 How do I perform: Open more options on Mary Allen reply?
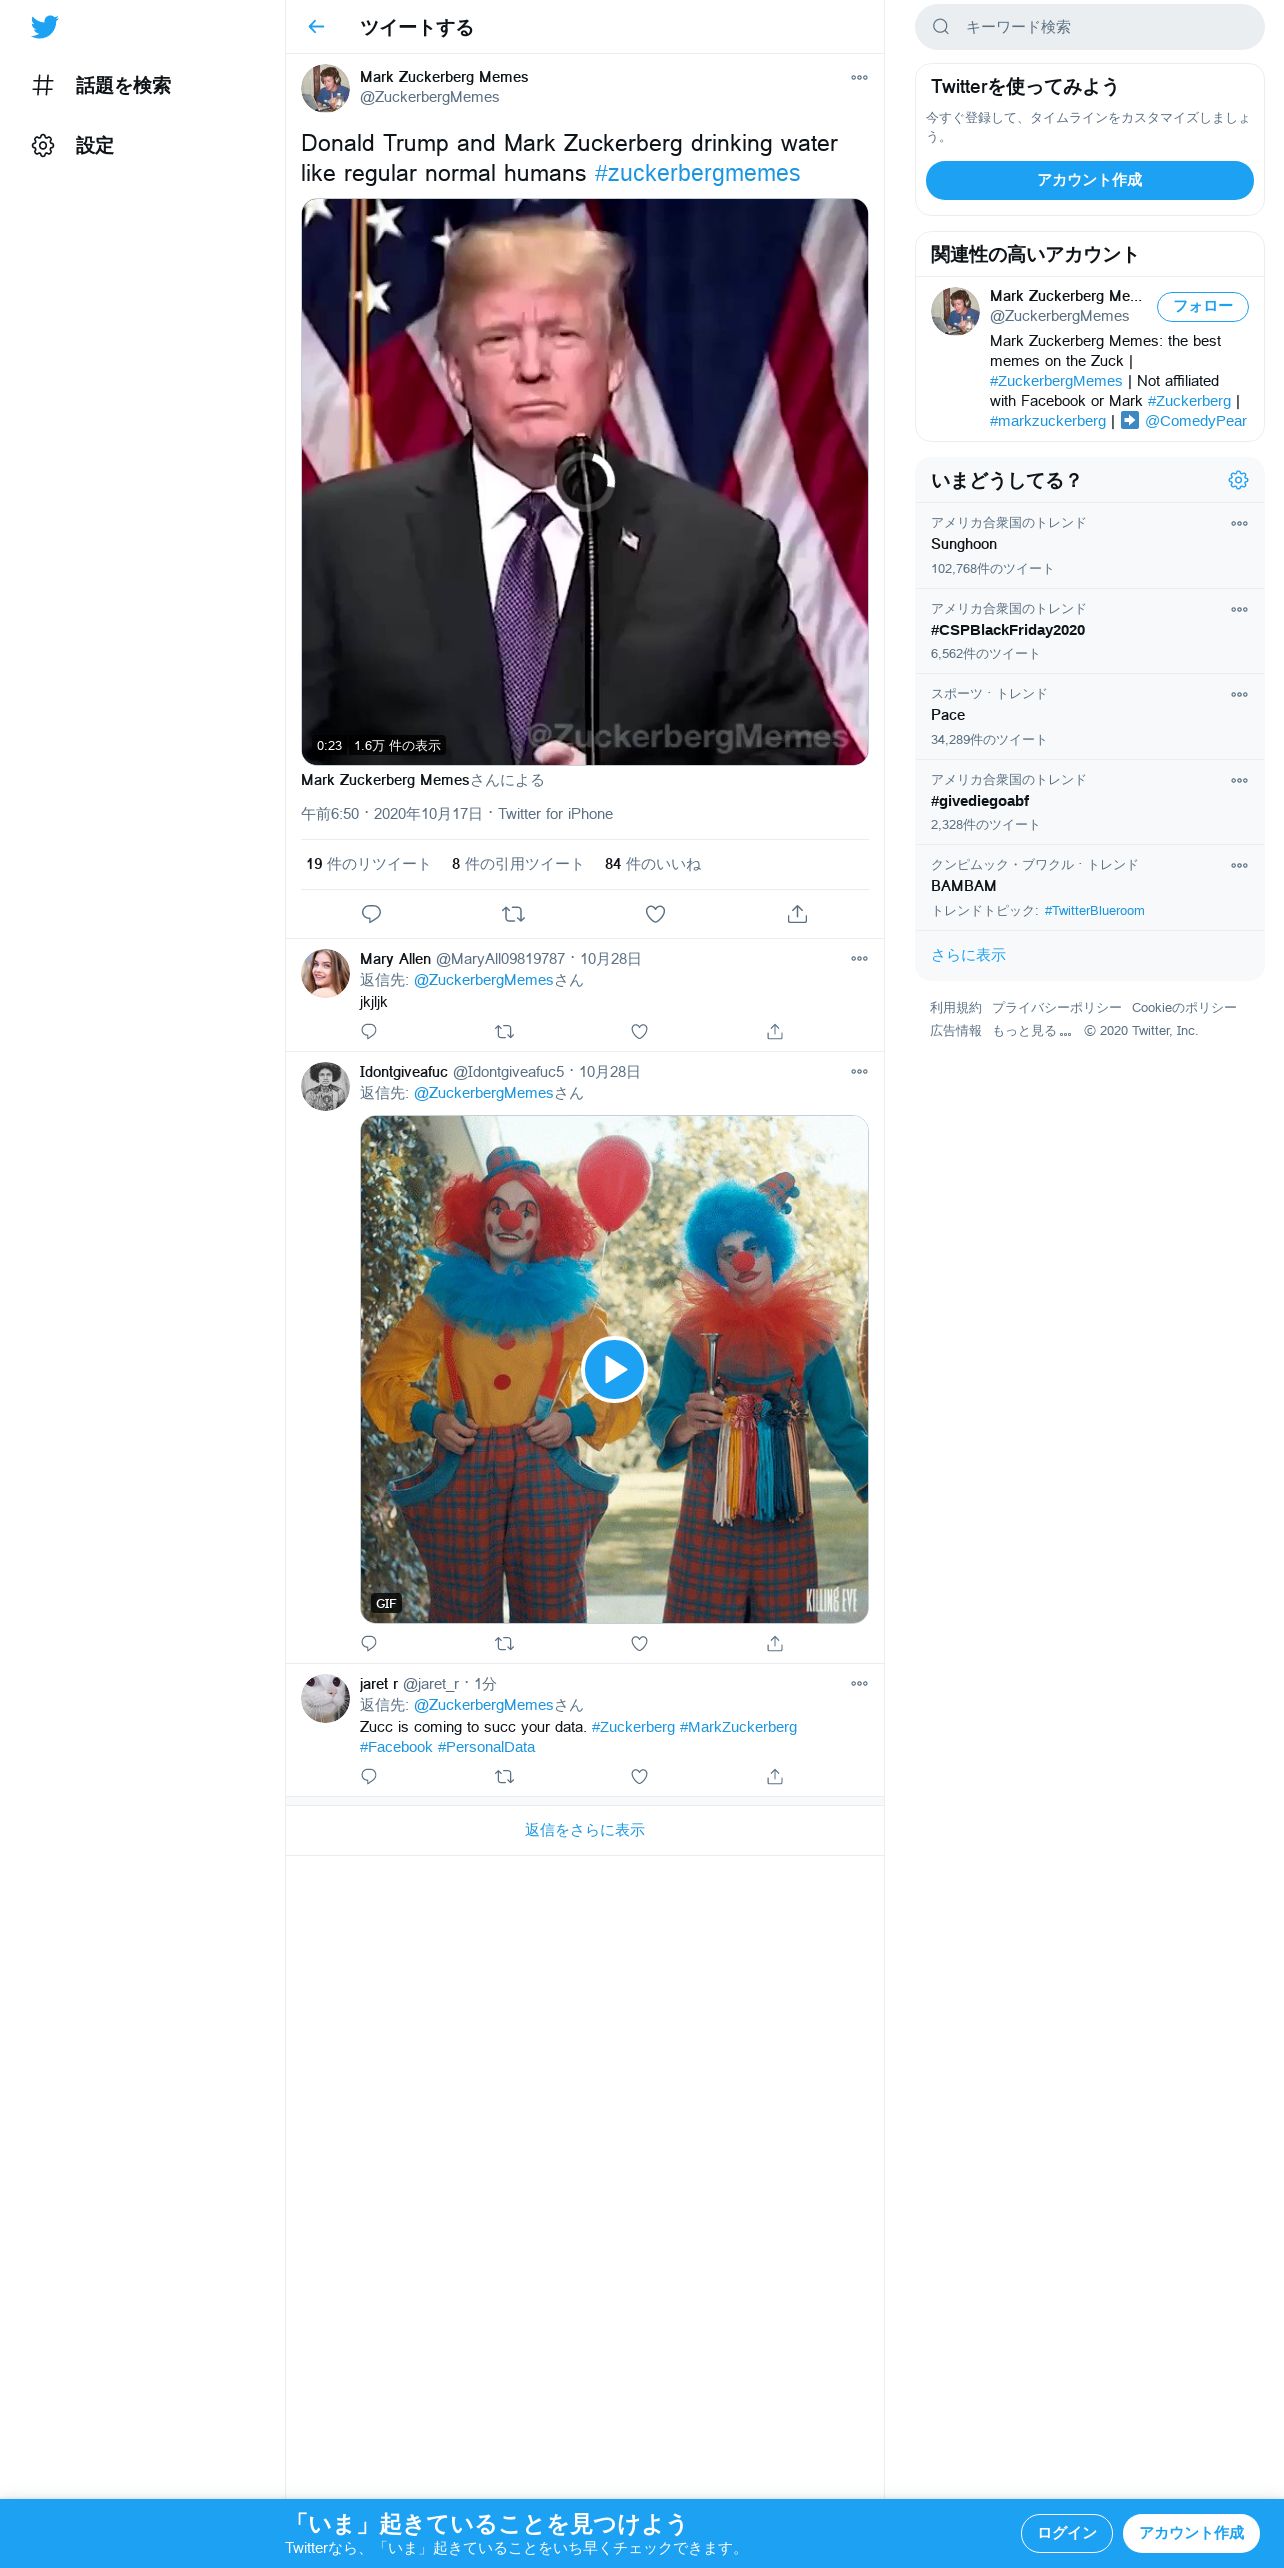[859, 958]
